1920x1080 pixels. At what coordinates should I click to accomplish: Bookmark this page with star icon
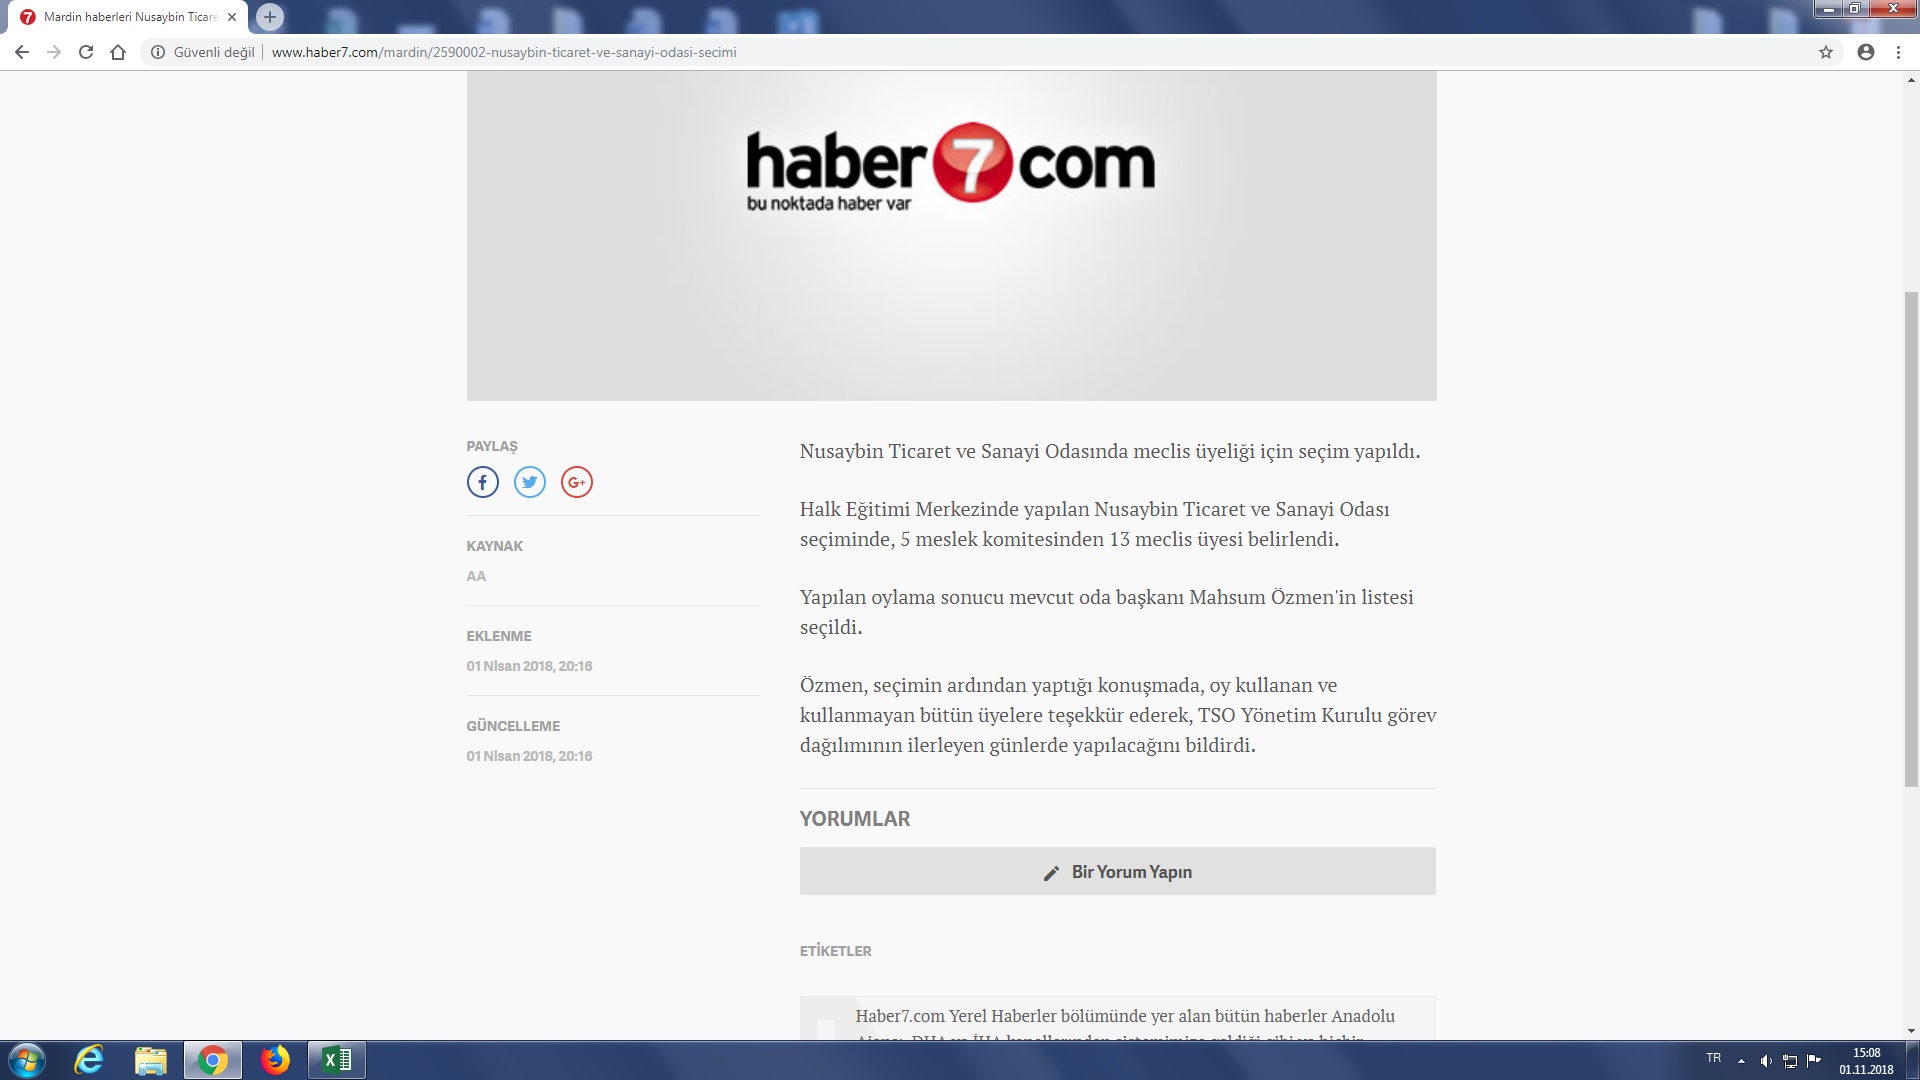pyautogui.click(x=1826, y=52)
